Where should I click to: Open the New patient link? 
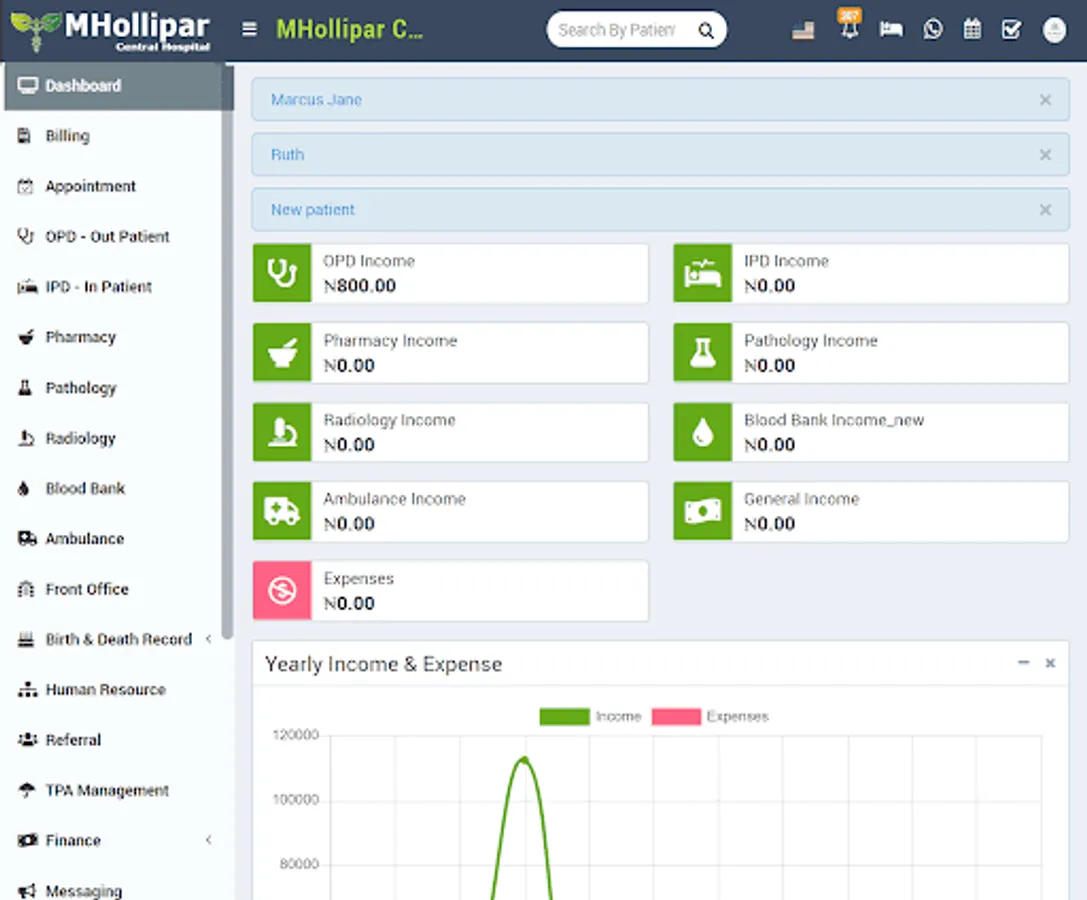pos(312,209)
